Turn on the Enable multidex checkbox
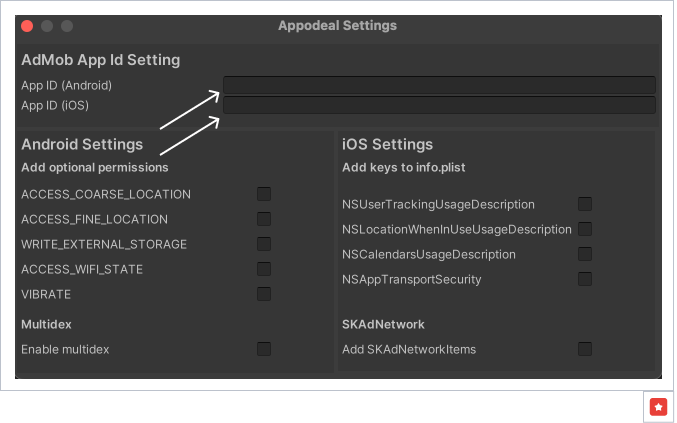 tap(264, 349)
